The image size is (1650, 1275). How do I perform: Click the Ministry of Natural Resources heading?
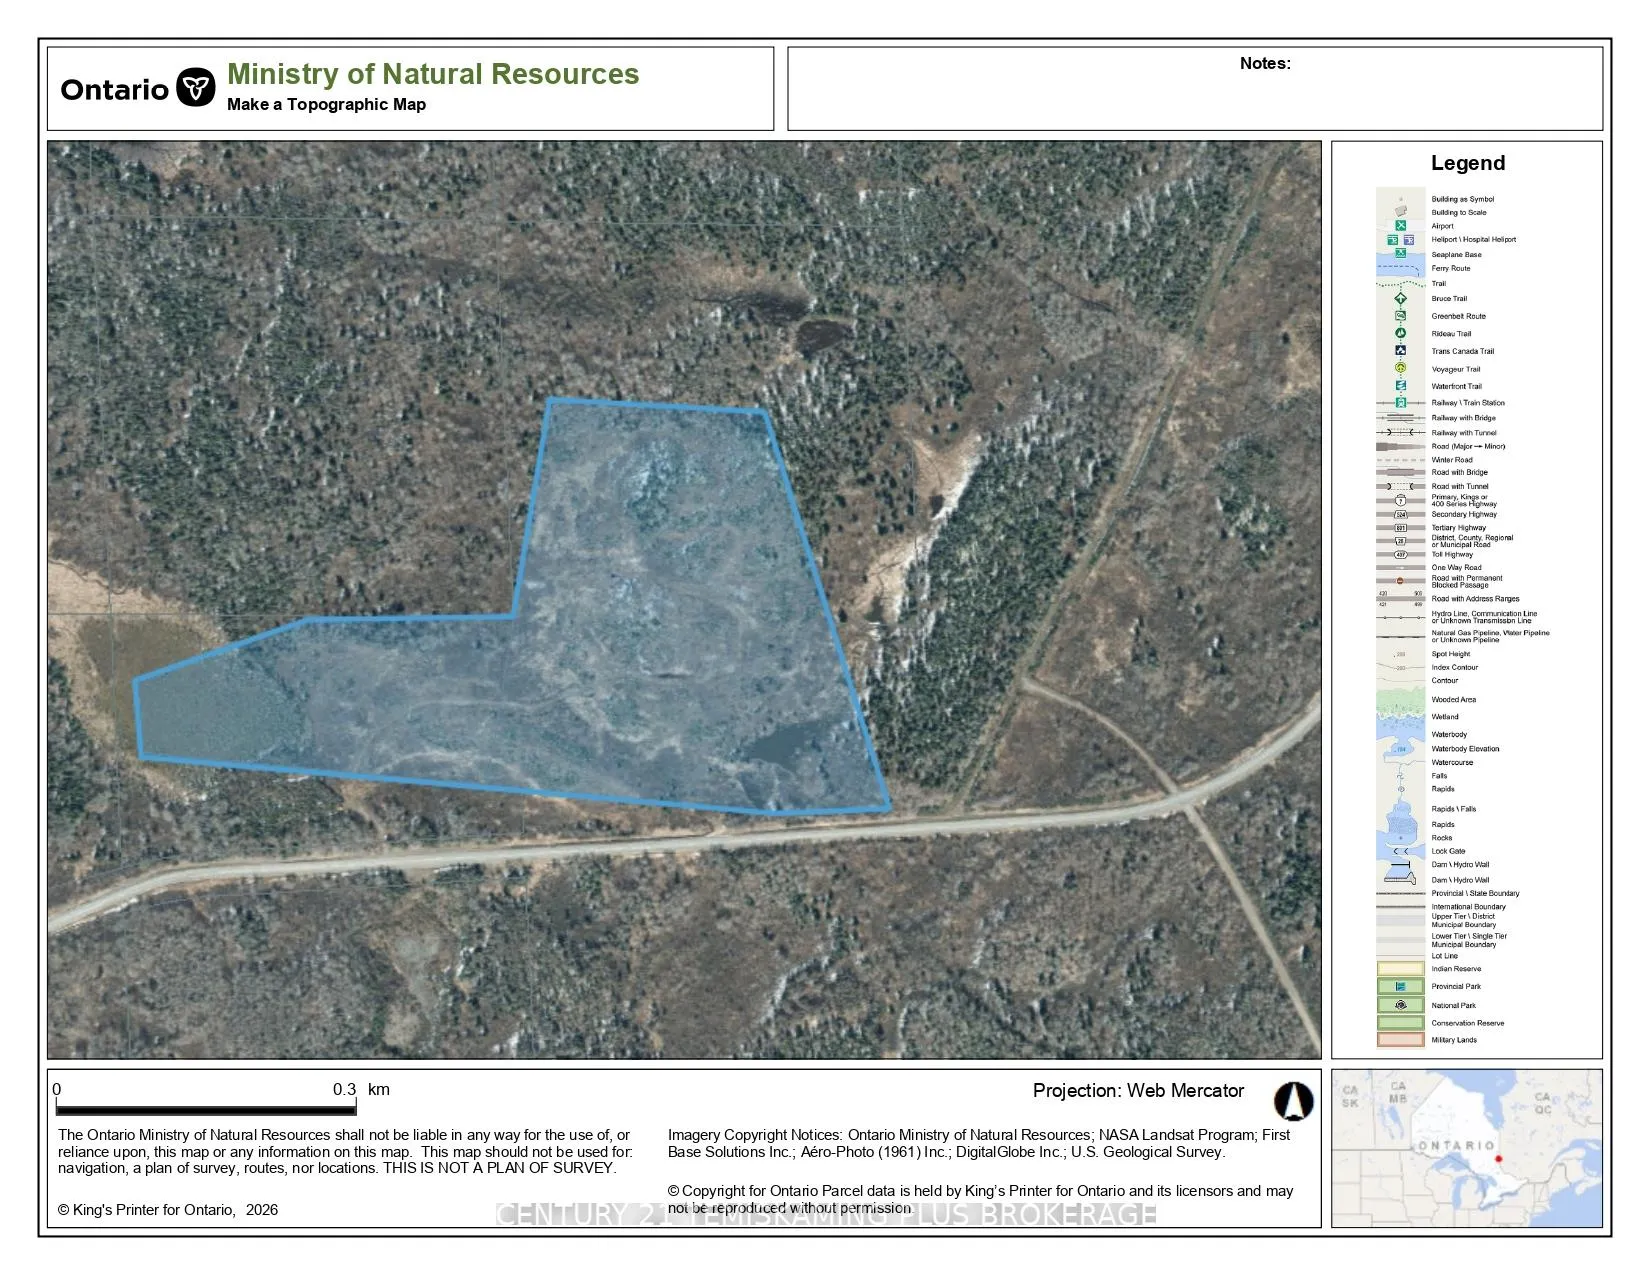pyautogui.click(x=433, y=74)
